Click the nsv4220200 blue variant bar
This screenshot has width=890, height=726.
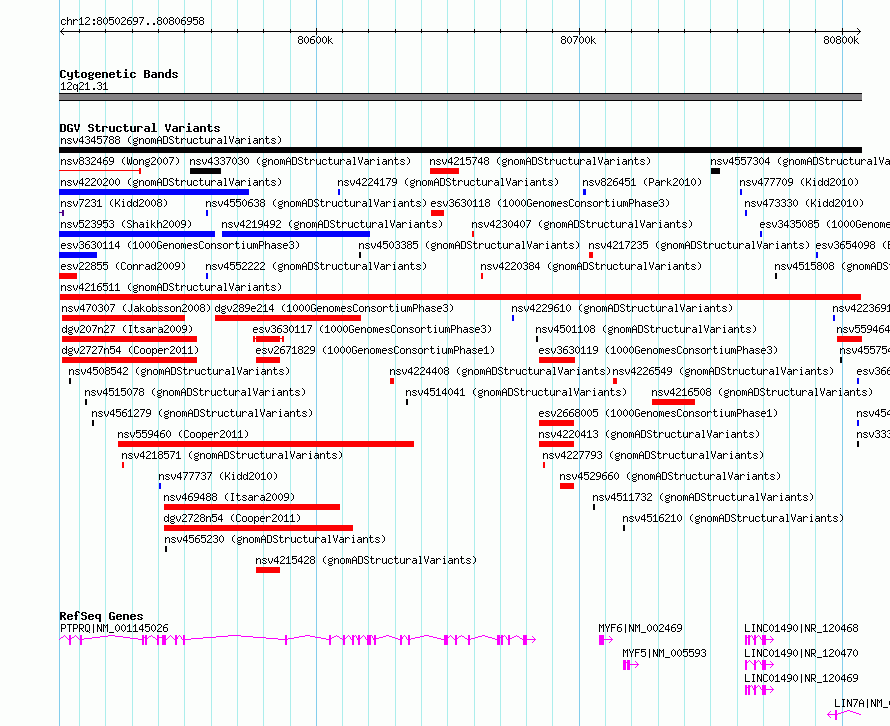(x=154, y=192)
